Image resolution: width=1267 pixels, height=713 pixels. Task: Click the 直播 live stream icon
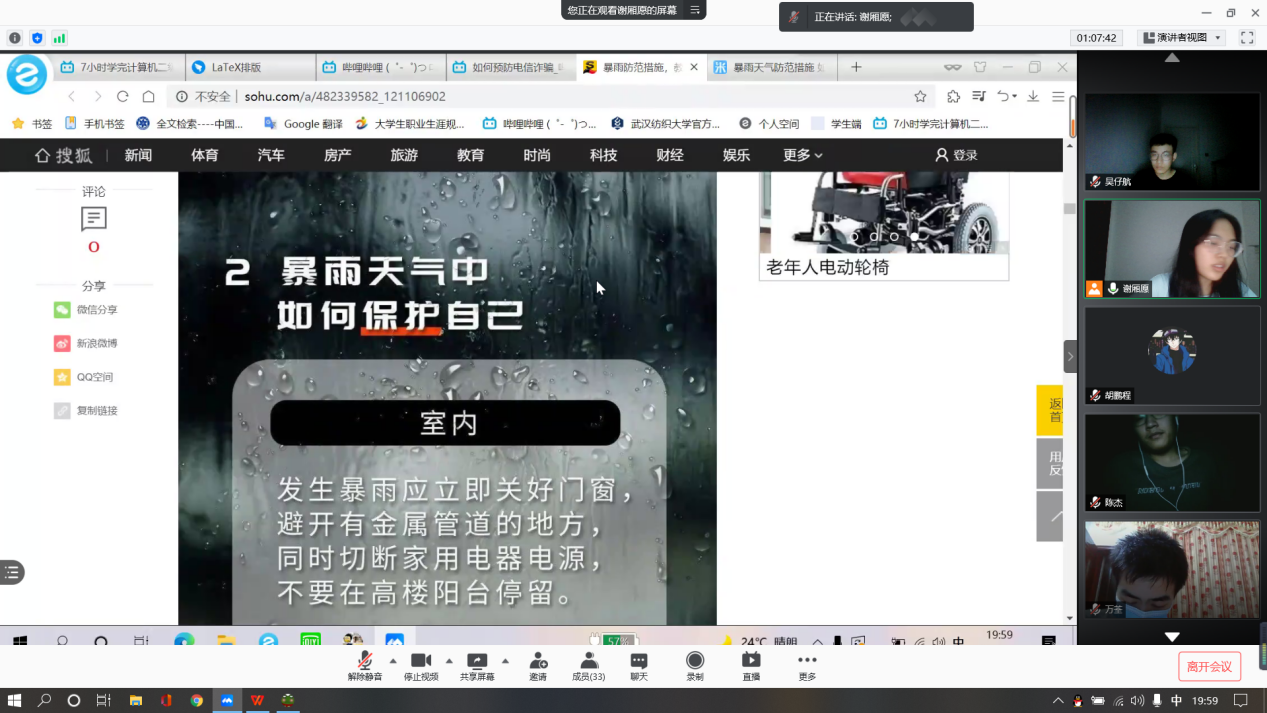click(x=751, y=661)
